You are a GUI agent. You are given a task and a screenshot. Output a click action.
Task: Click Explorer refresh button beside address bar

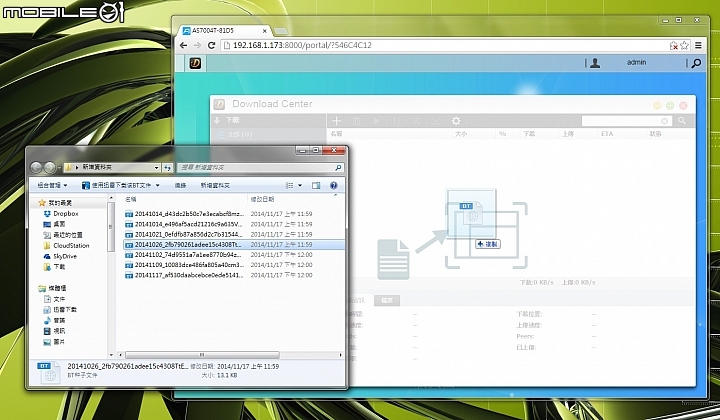[x=168, y=168]
